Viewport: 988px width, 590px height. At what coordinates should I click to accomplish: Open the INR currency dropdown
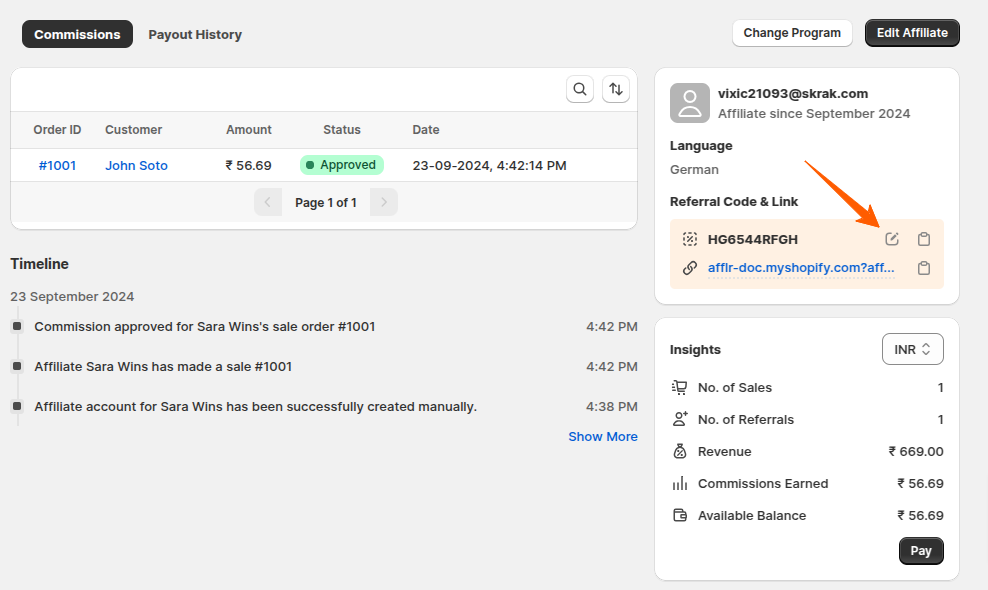click(912, 348)
